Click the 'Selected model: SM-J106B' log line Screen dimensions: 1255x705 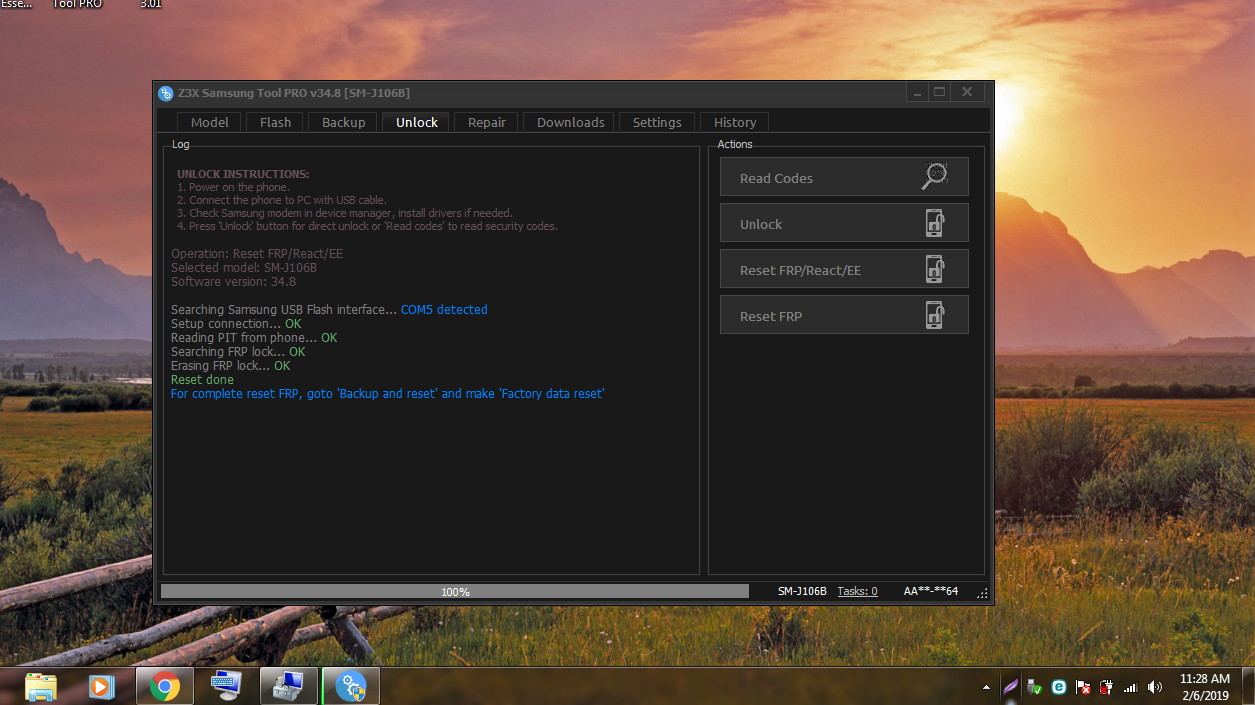[244, 268]
